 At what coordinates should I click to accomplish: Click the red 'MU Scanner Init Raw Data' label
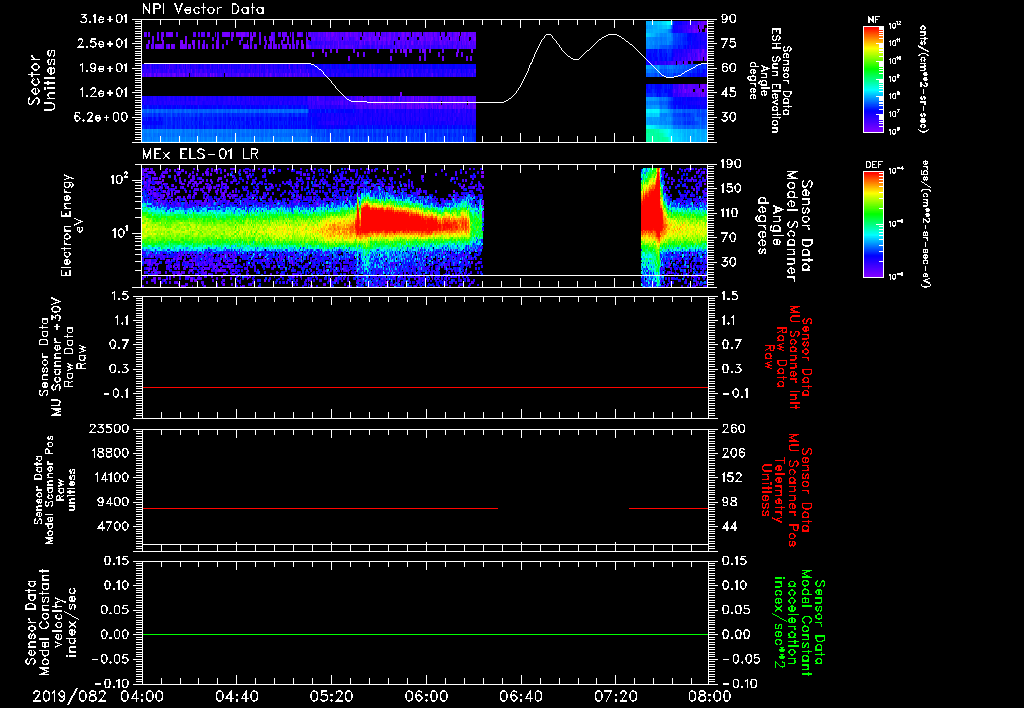pyautogui.click(x=787, y=356)
